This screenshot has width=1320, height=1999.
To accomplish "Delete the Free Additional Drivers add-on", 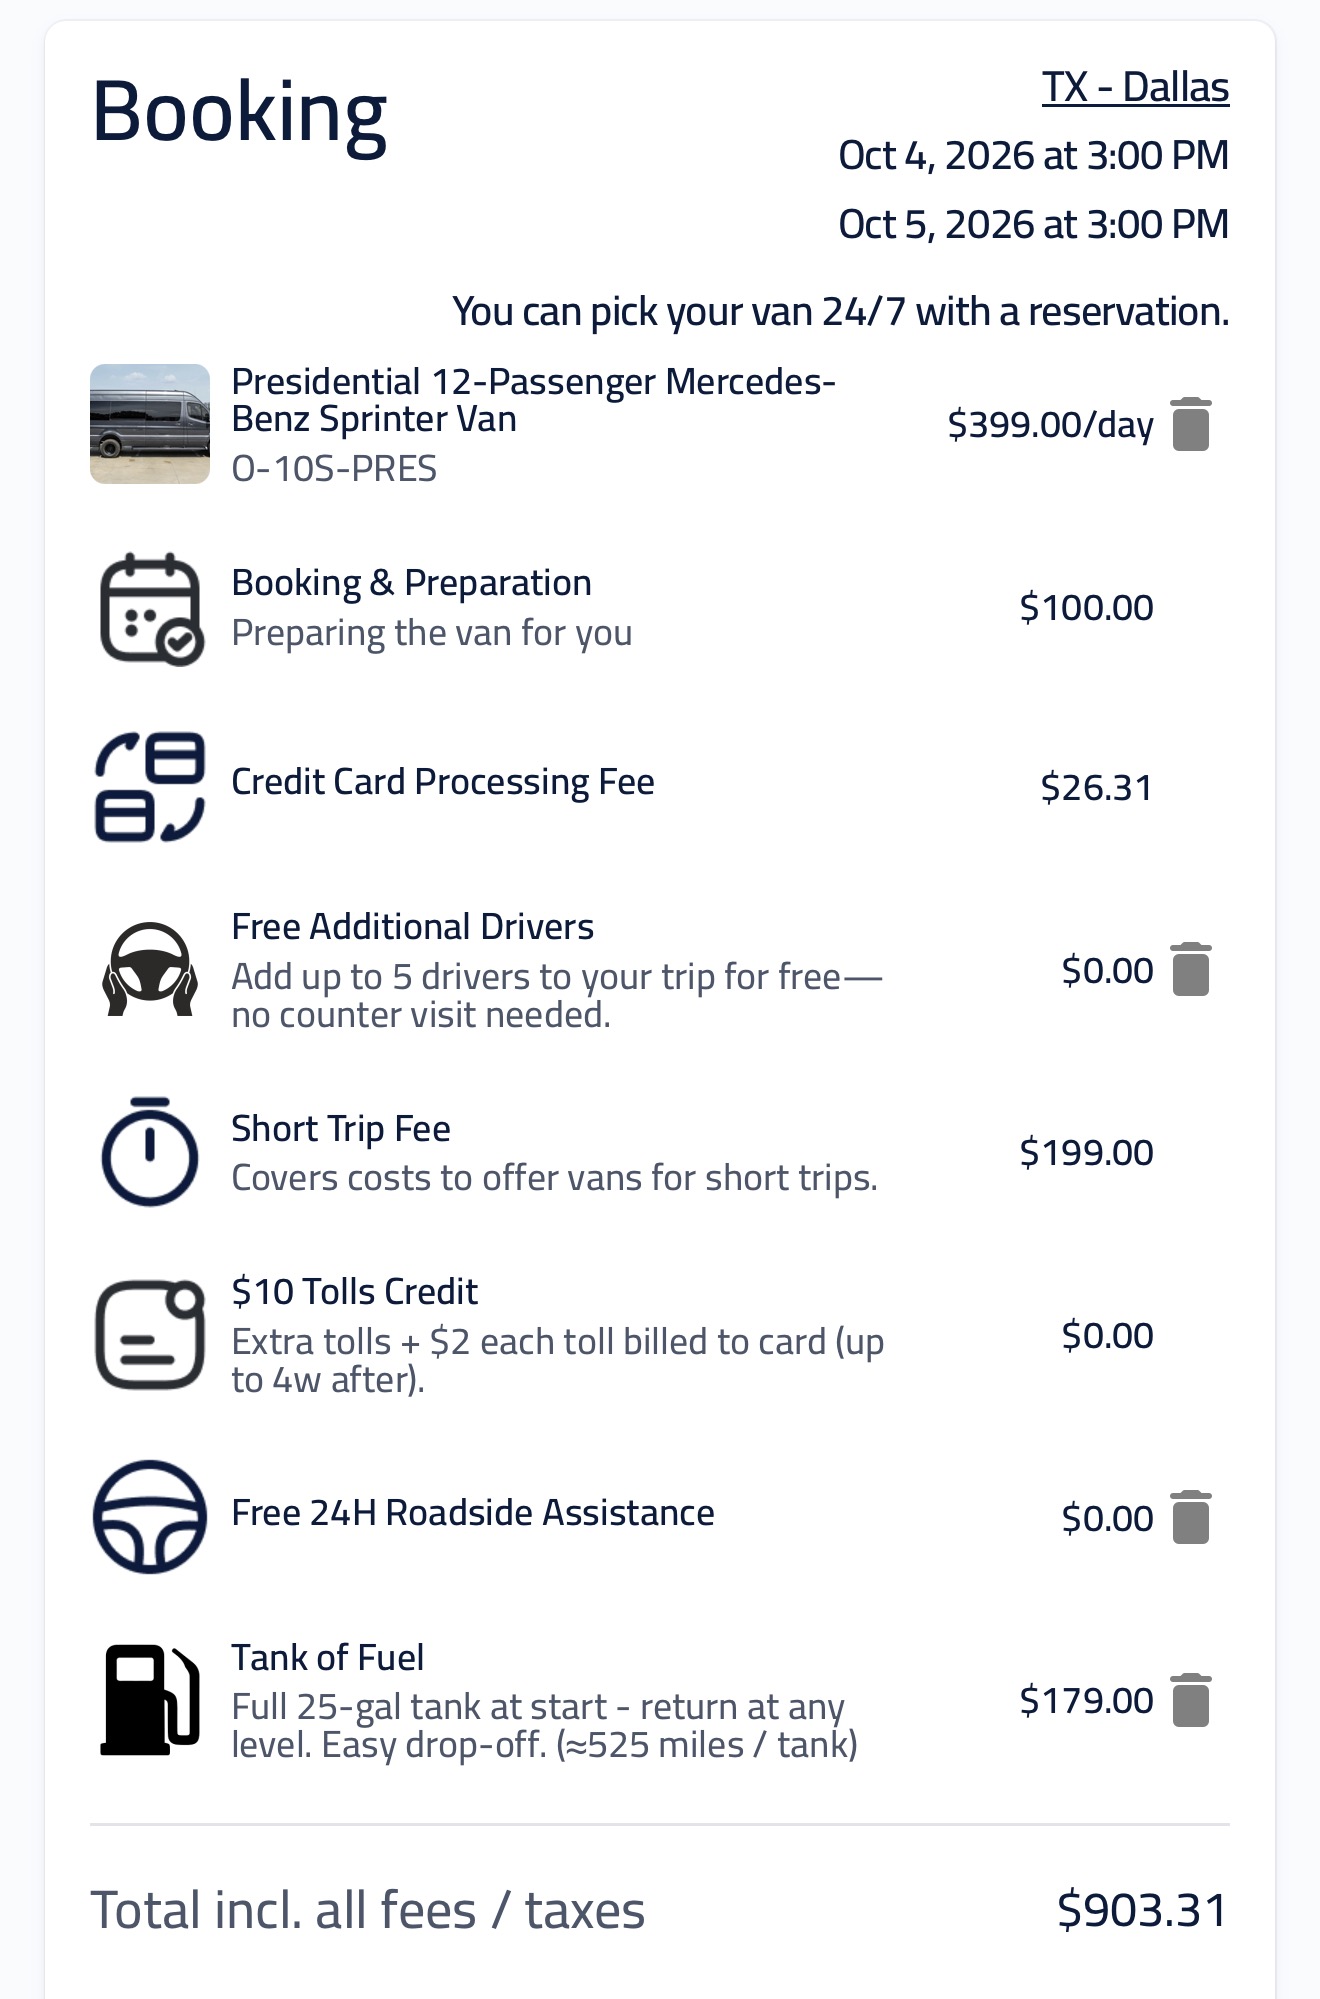I will (1190, 969).
